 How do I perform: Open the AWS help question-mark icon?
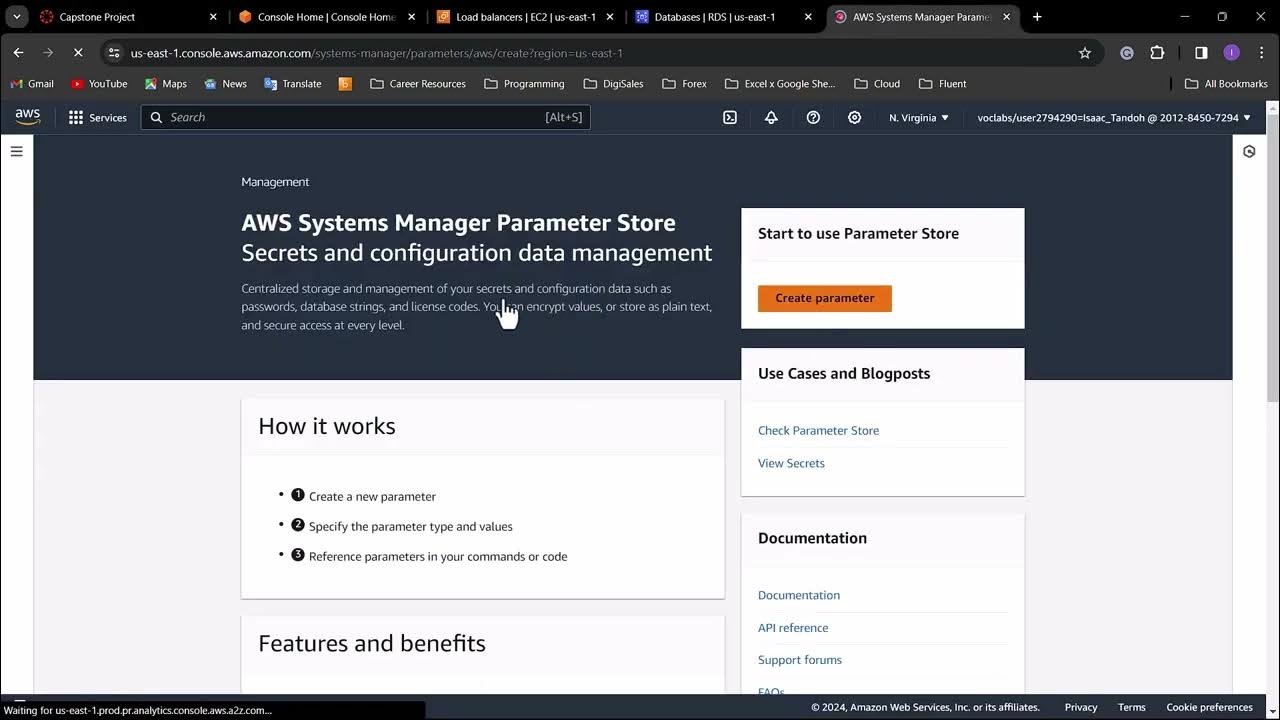813,117
